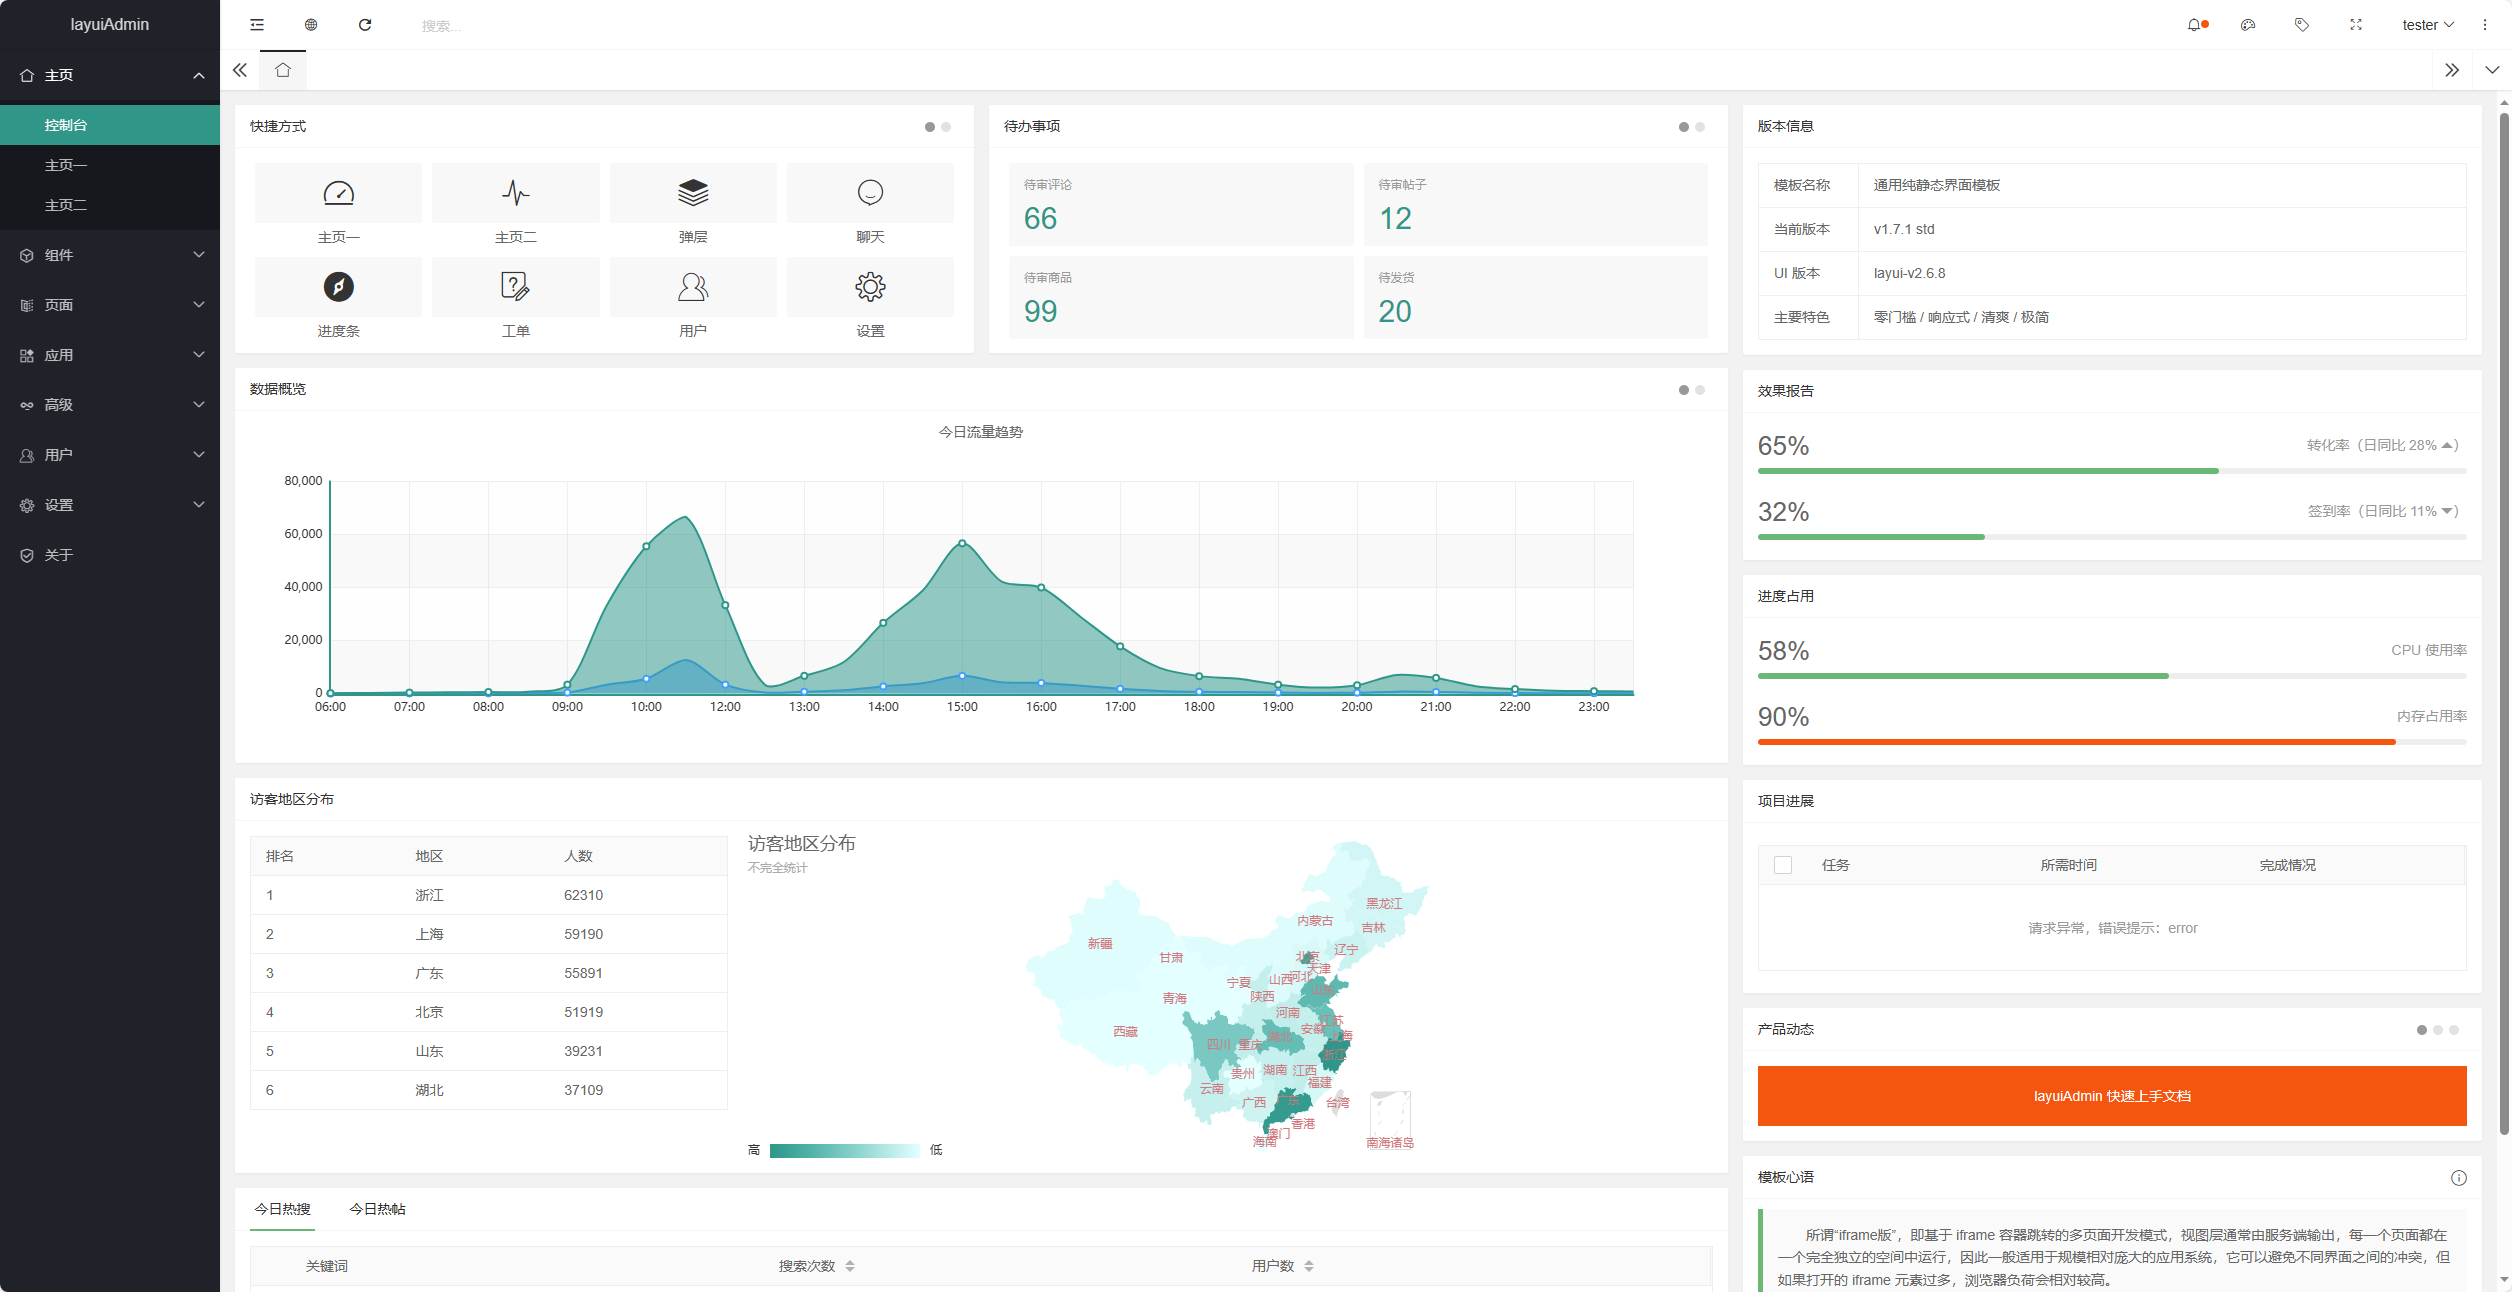Click the 进度条 compass shortcut icon
The height and width of the screenshot is (1292, 2512).
coord(338,287)
